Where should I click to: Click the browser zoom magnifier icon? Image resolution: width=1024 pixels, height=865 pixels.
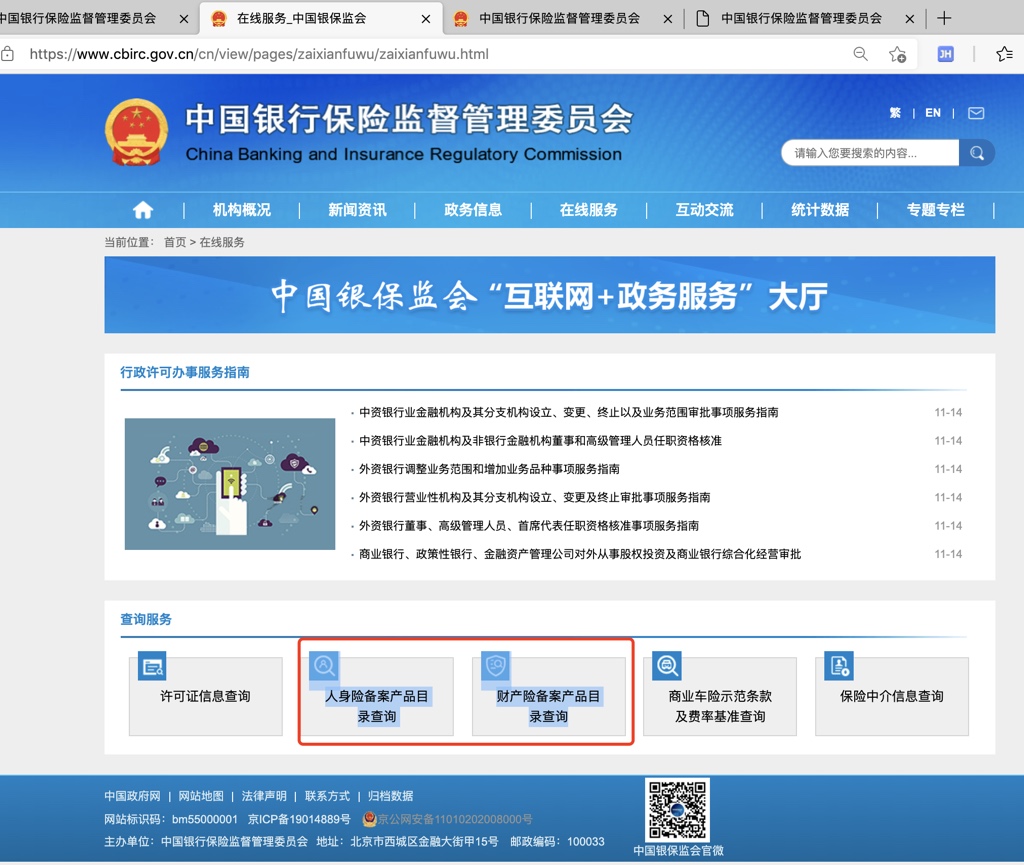coord(861,54)
